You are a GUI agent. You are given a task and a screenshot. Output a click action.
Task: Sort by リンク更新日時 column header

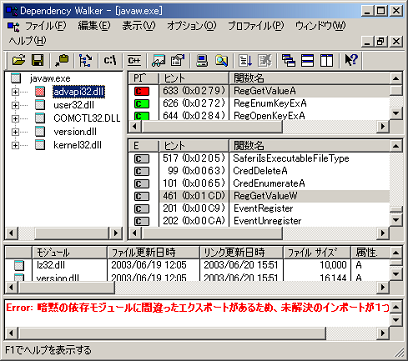coord(241,252)
